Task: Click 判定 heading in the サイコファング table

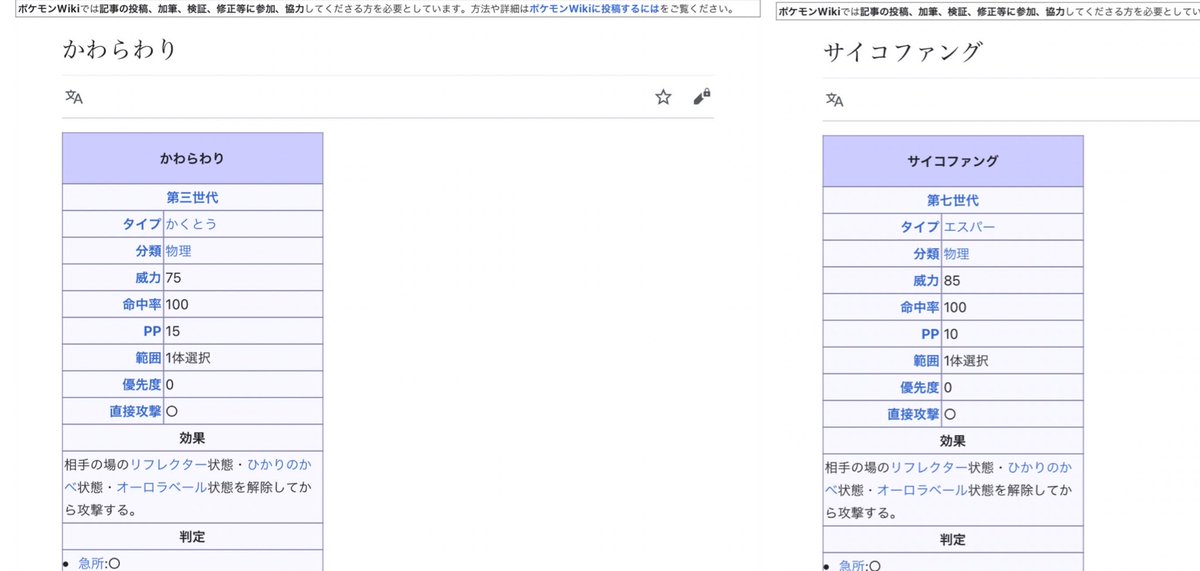Action: coord(953,540)
